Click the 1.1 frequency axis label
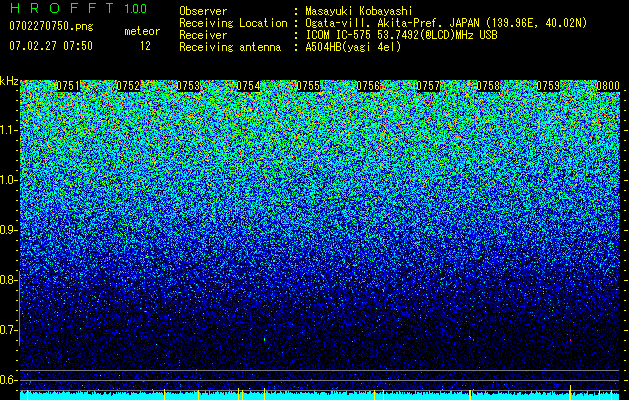The height and width of the screenshot is (400, 629). click(x=9, y=130)
